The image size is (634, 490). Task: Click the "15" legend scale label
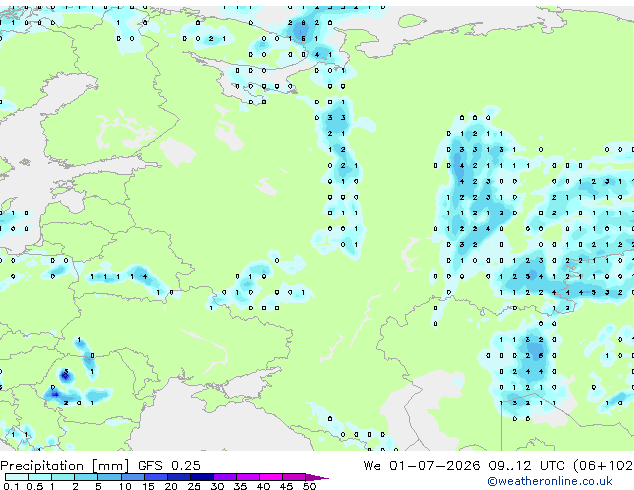point(148,486)
